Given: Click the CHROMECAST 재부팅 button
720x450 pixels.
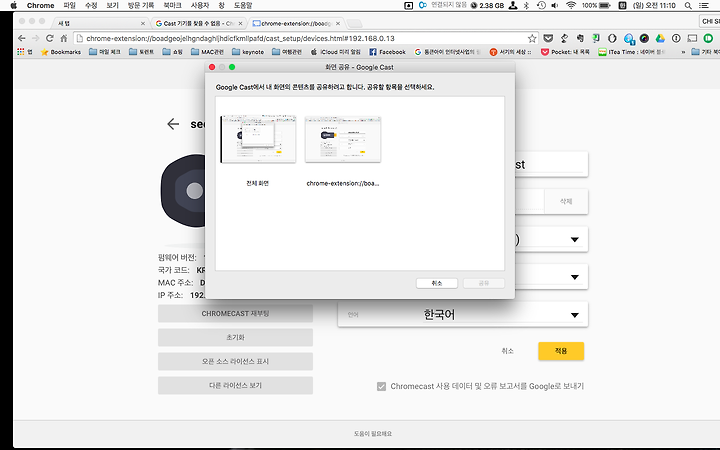Looking at the screenshot, I should [x=235, y=314].
